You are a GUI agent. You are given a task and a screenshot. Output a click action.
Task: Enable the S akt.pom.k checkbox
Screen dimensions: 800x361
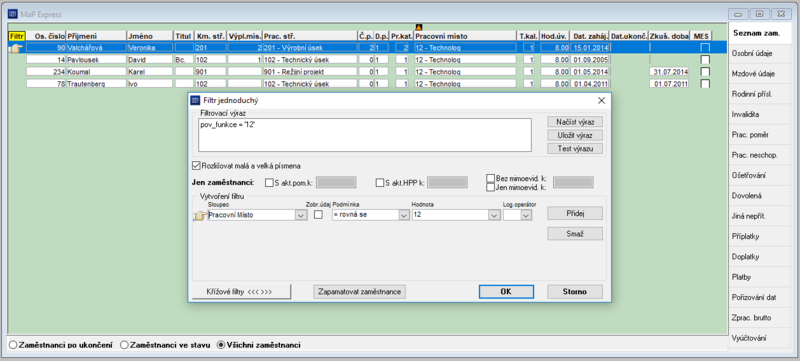(x=269, y=183)
